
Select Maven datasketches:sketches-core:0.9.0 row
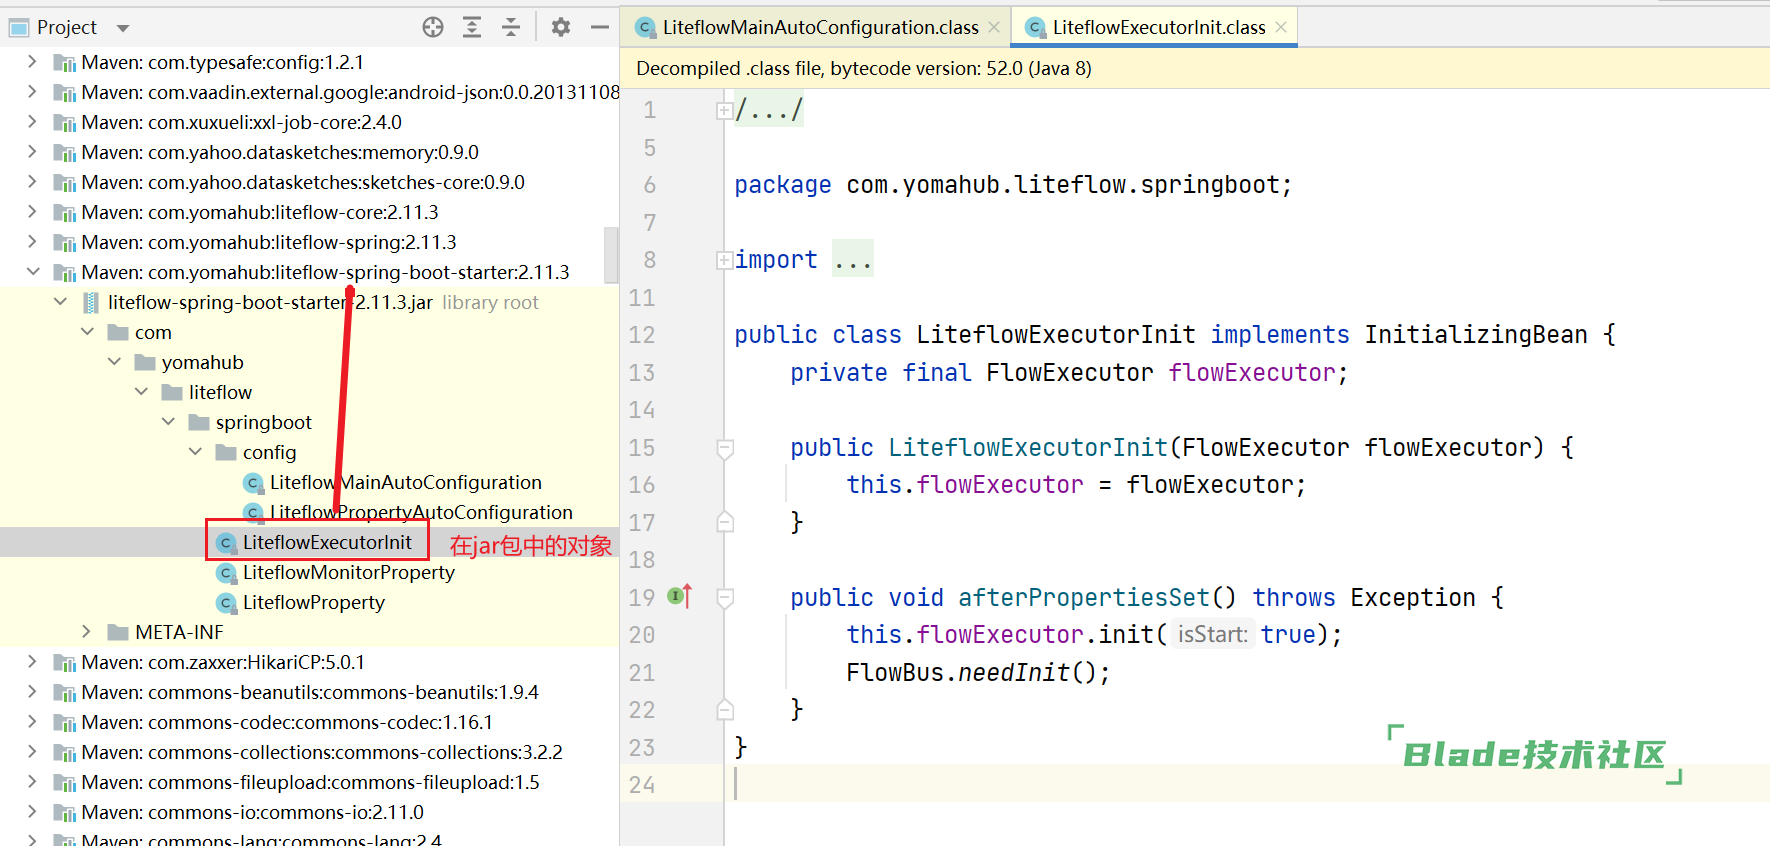pyautogui.click(x=310, y=182)
